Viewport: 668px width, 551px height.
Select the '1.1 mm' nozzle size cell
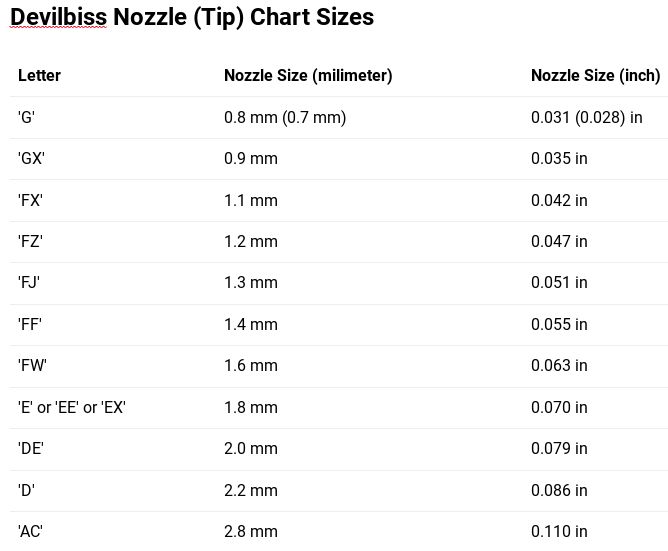tap(251, 200)
